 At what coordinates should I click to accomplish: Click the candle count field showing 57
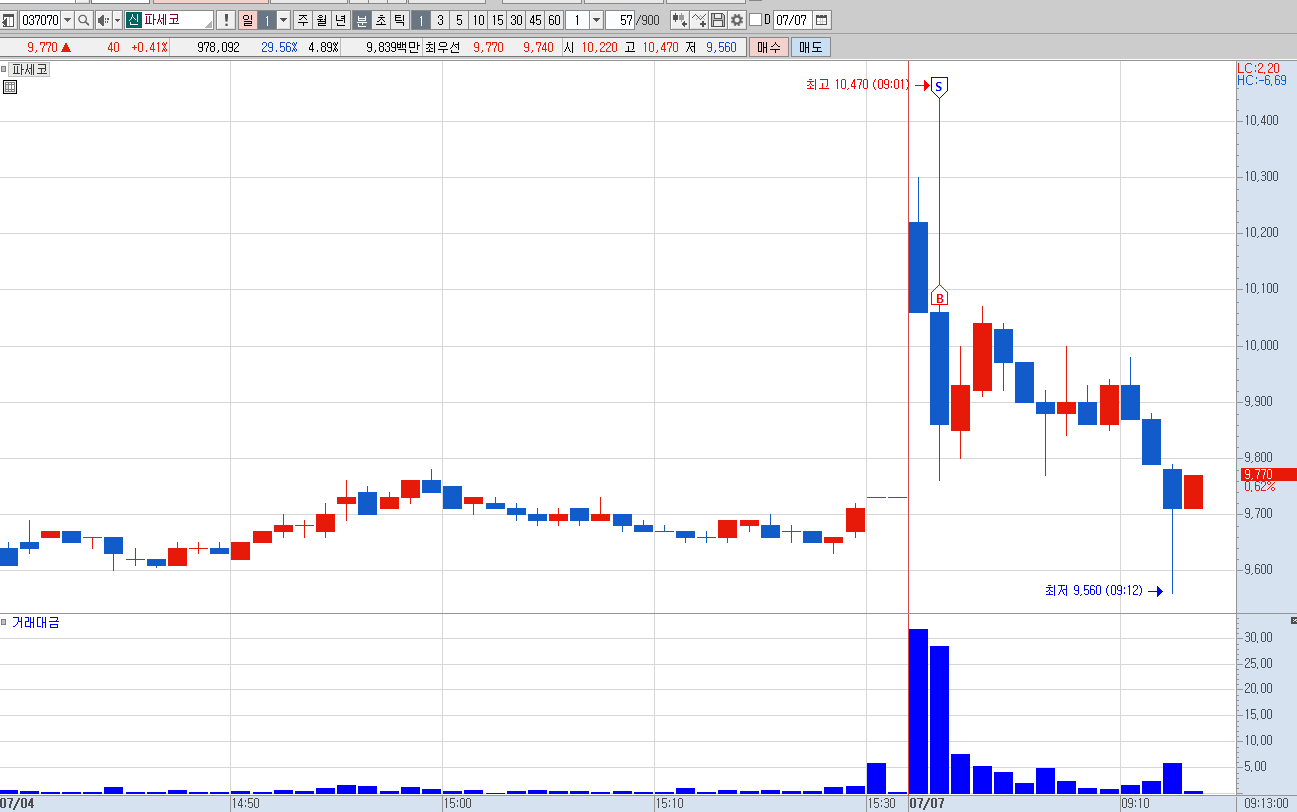(x=621, y=20)
